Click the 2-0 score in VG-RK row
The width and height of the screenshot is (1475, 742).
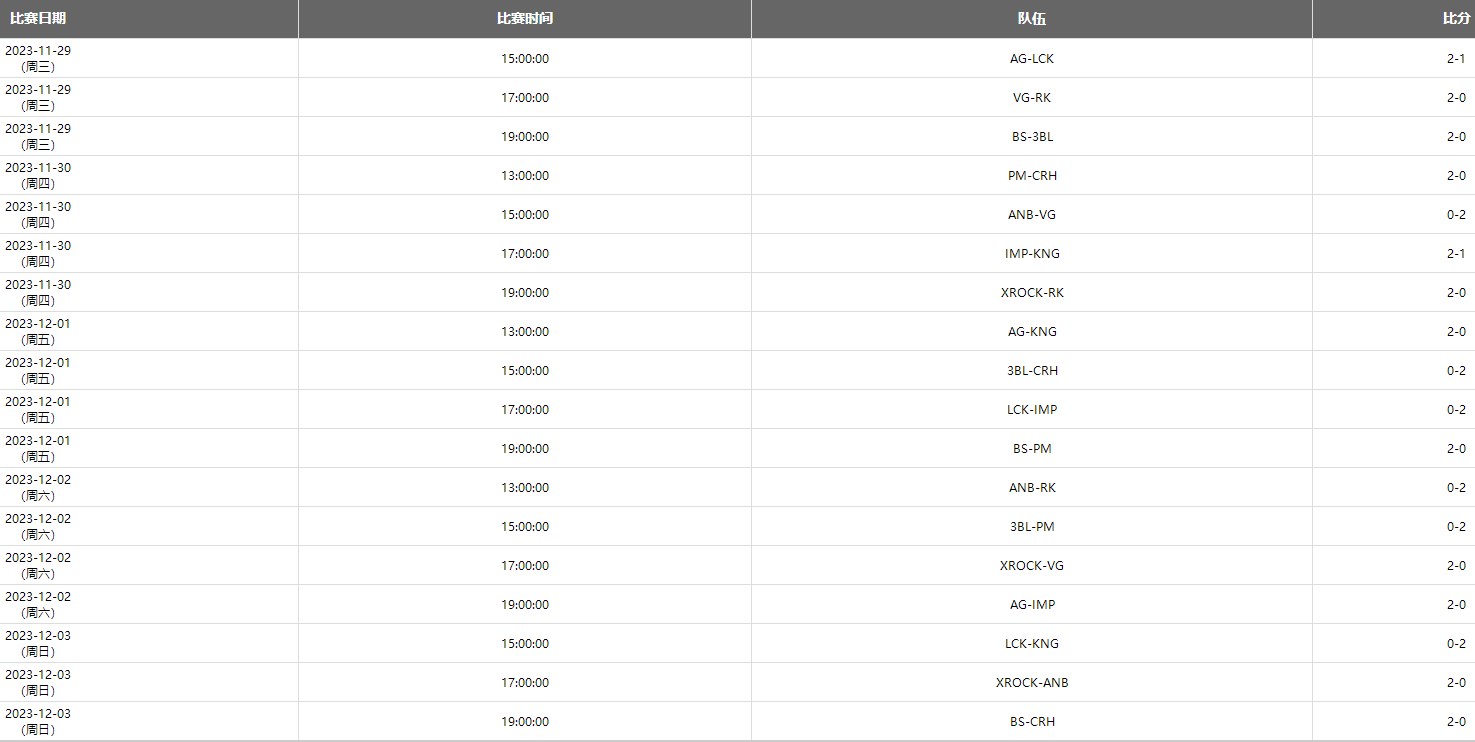pos(1456,97)
